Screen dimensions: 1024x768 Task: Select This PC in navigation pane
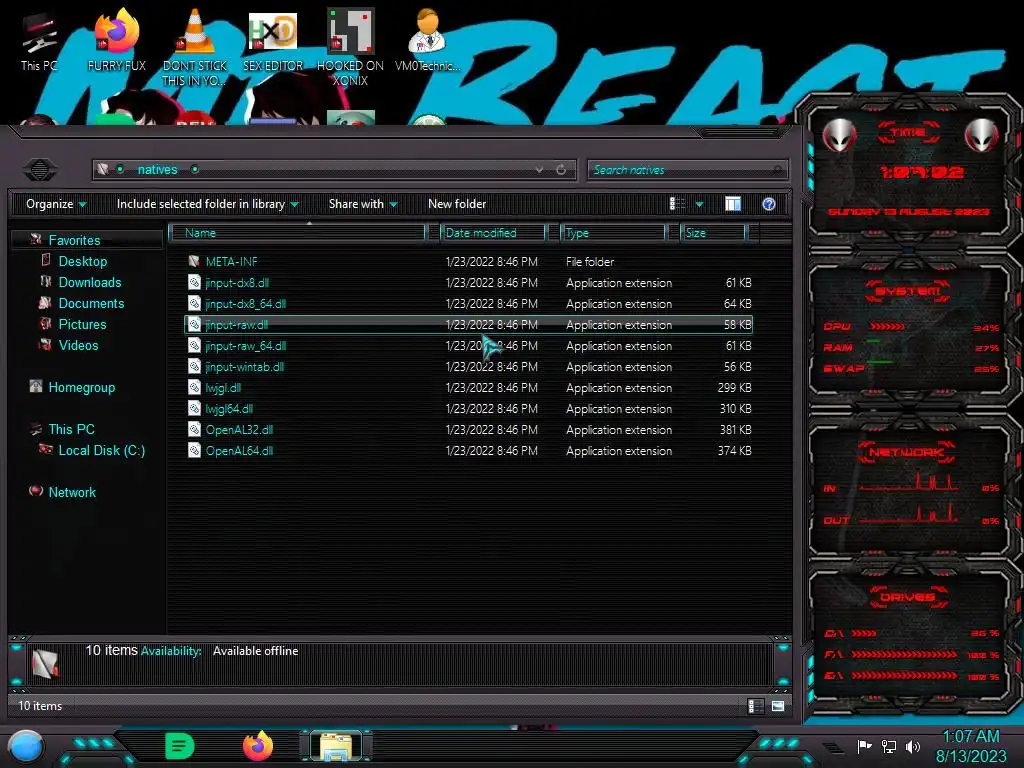tap(71, 429)
